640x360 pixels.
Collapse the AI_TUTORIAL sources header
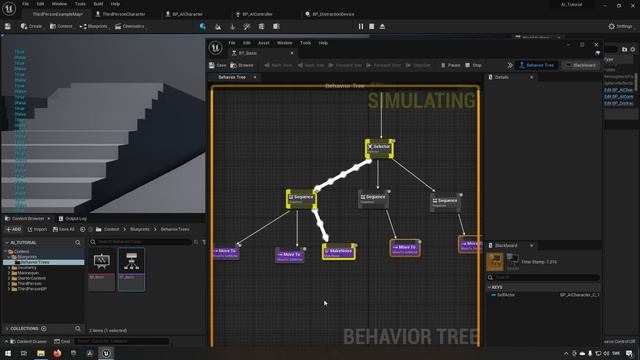7,242
